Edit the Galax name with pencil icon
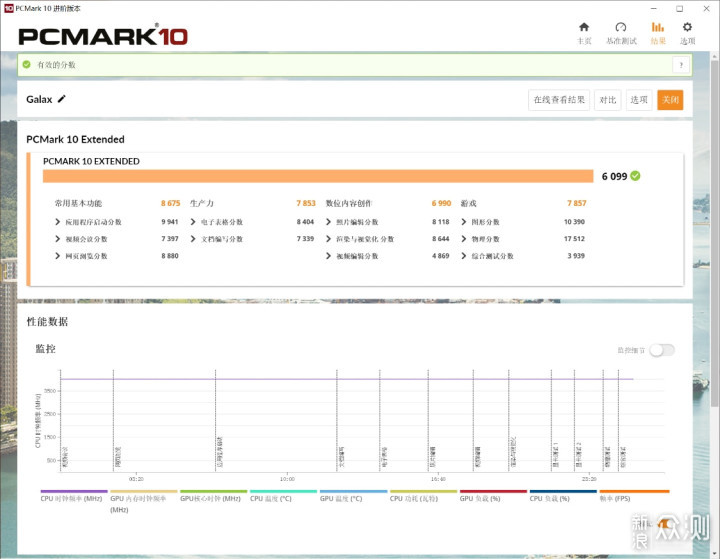720x559 pixels. [x=62, y=99]
